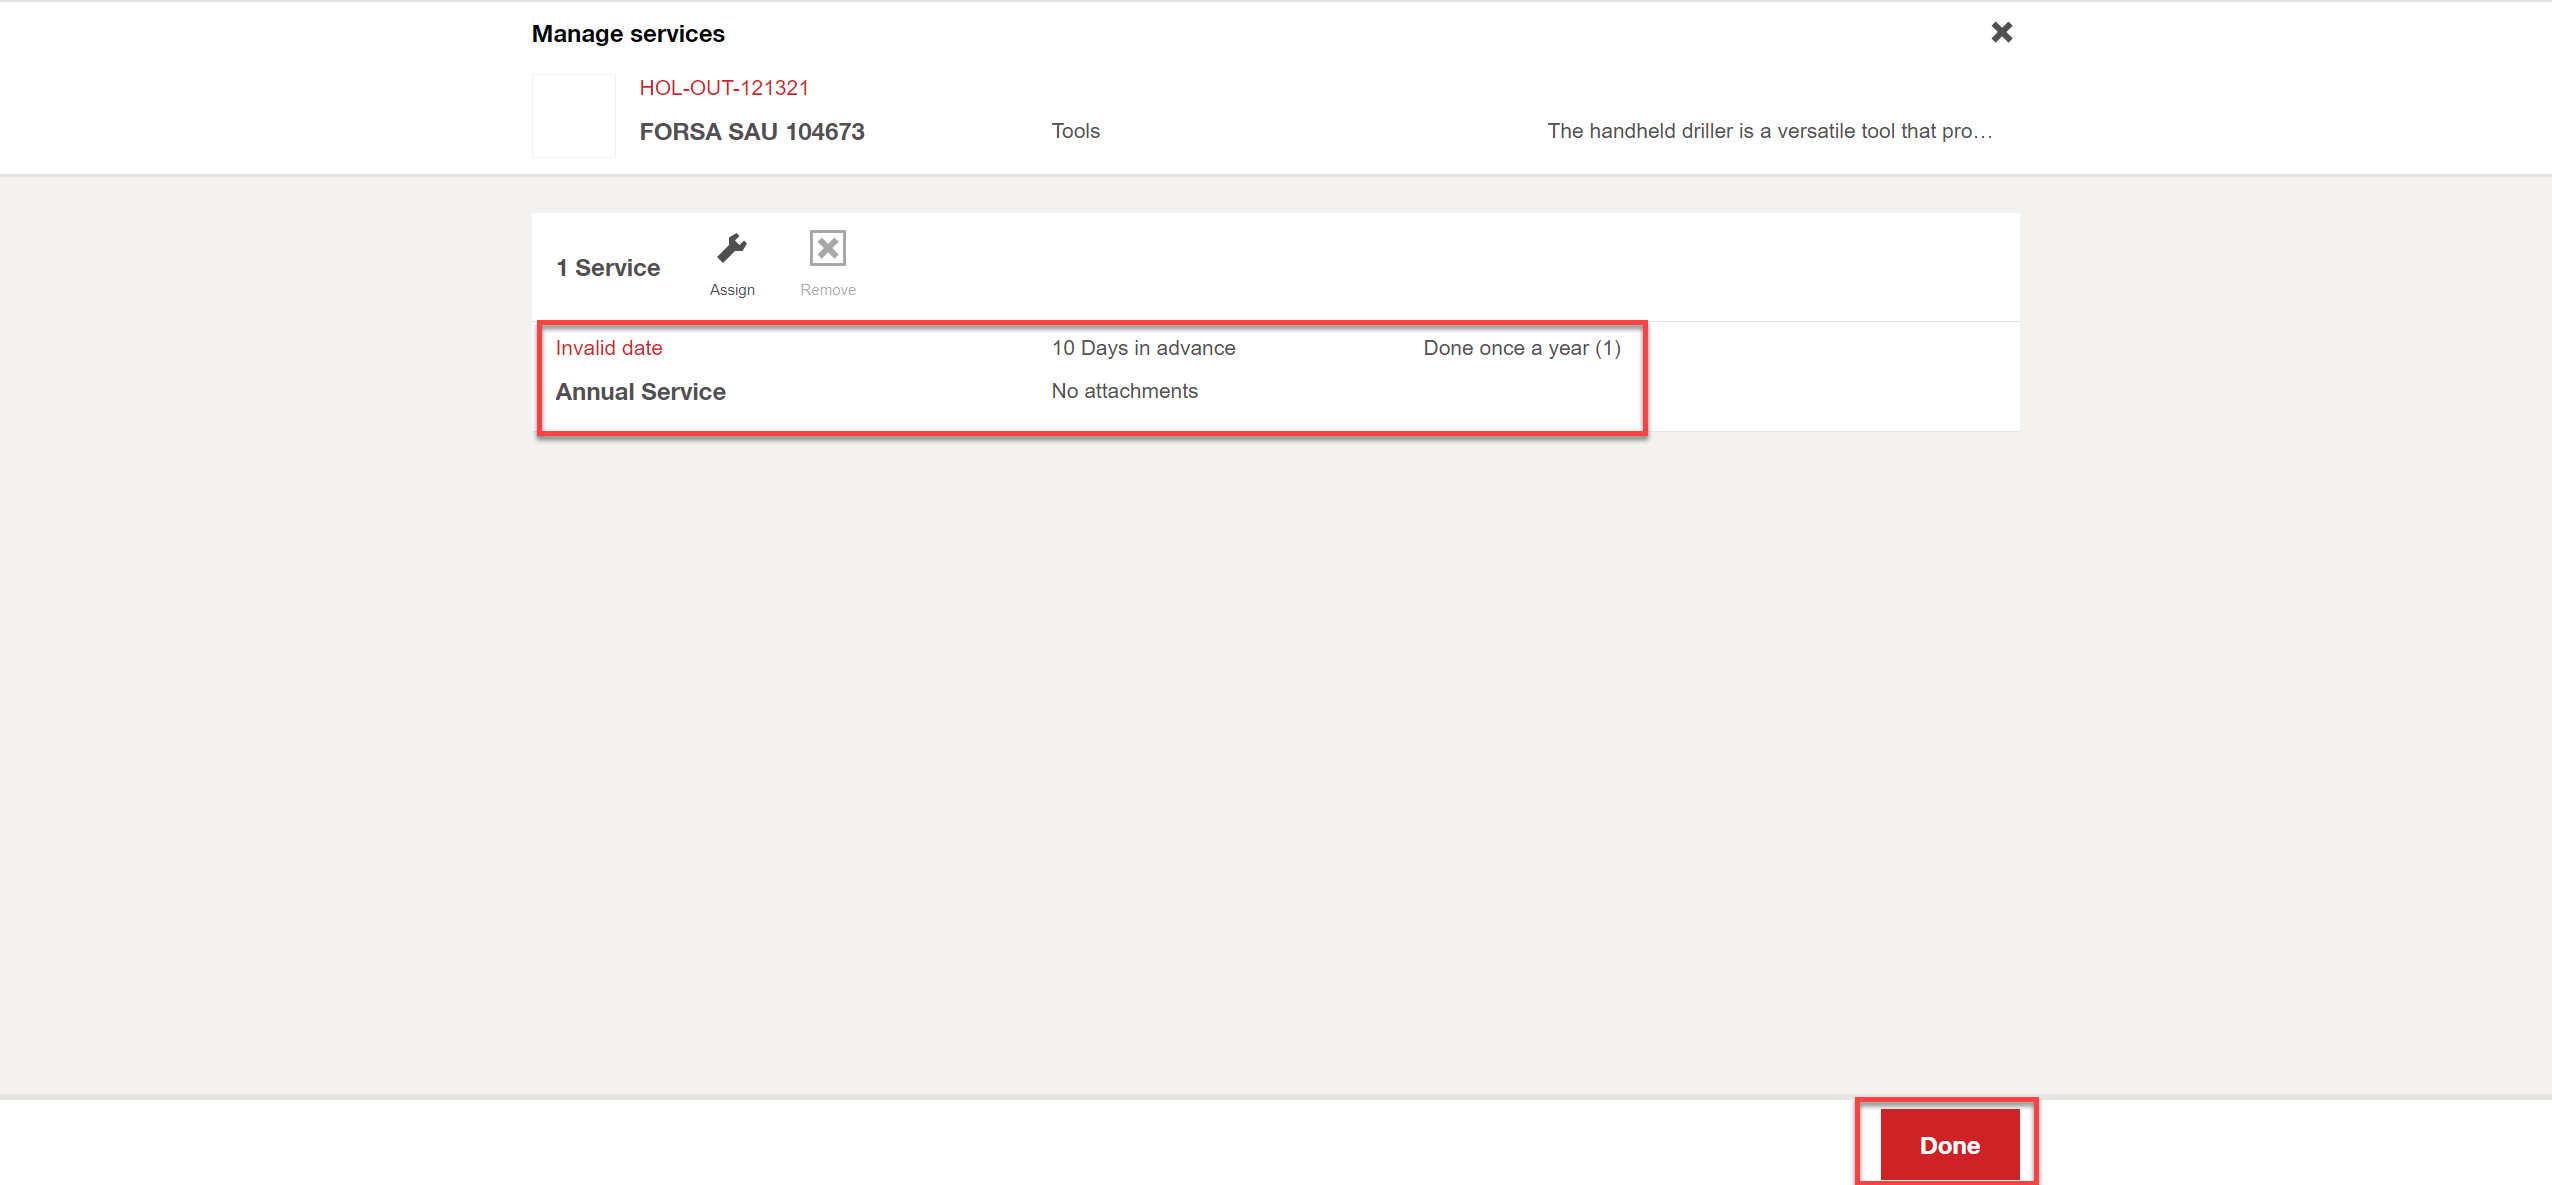Click the Tools category label
Viewport: 2552px width, 1185px height.
coord(1075,131)
